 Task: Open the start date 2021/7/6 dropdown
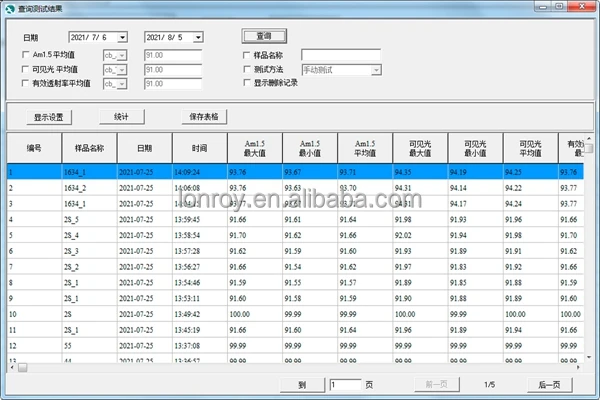tap(123, 37)
